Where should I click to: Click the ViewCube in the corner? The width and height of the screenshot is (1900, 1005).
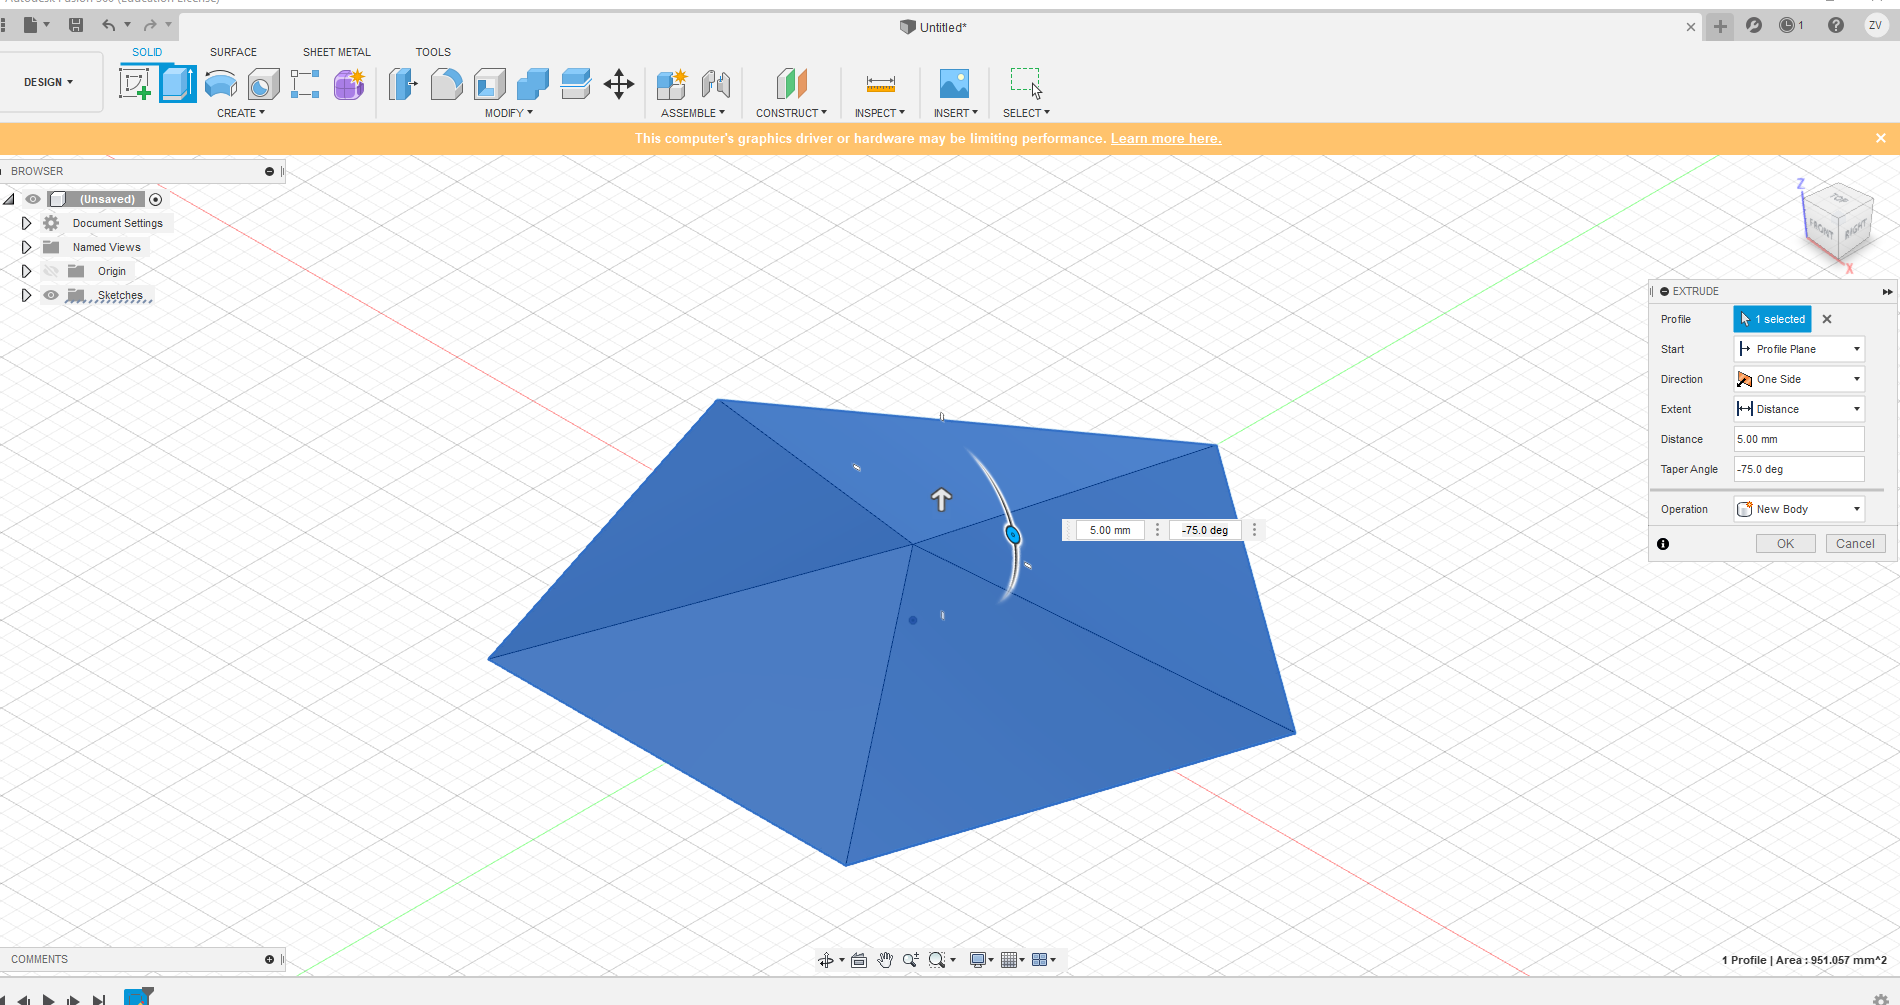[1838, 222]
